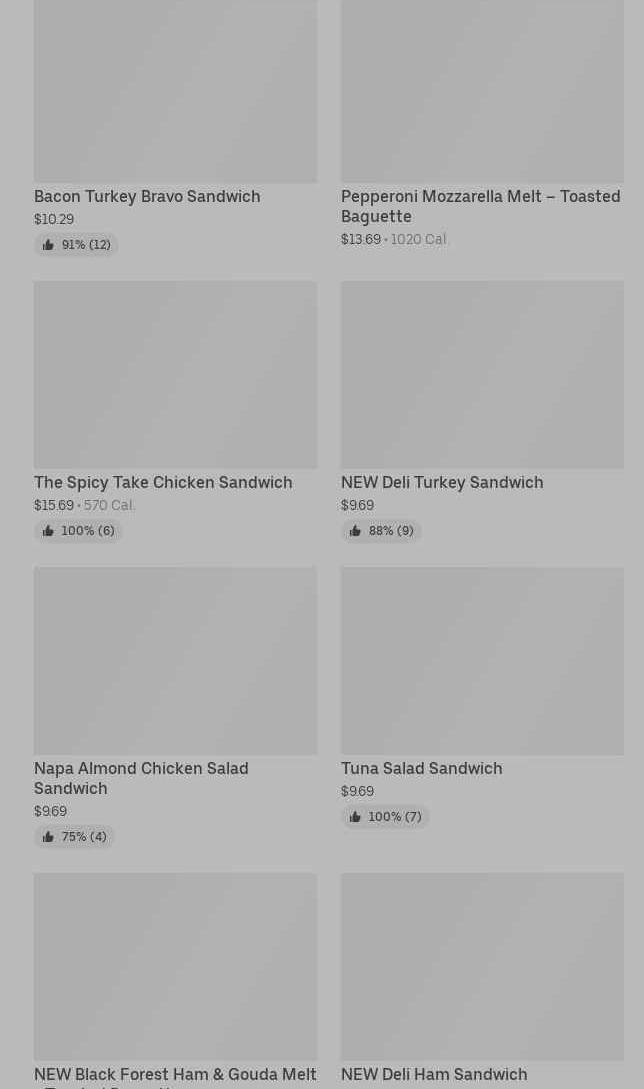Click thumbs-up icon on Bacon Turkey Bravo rating

48,245
